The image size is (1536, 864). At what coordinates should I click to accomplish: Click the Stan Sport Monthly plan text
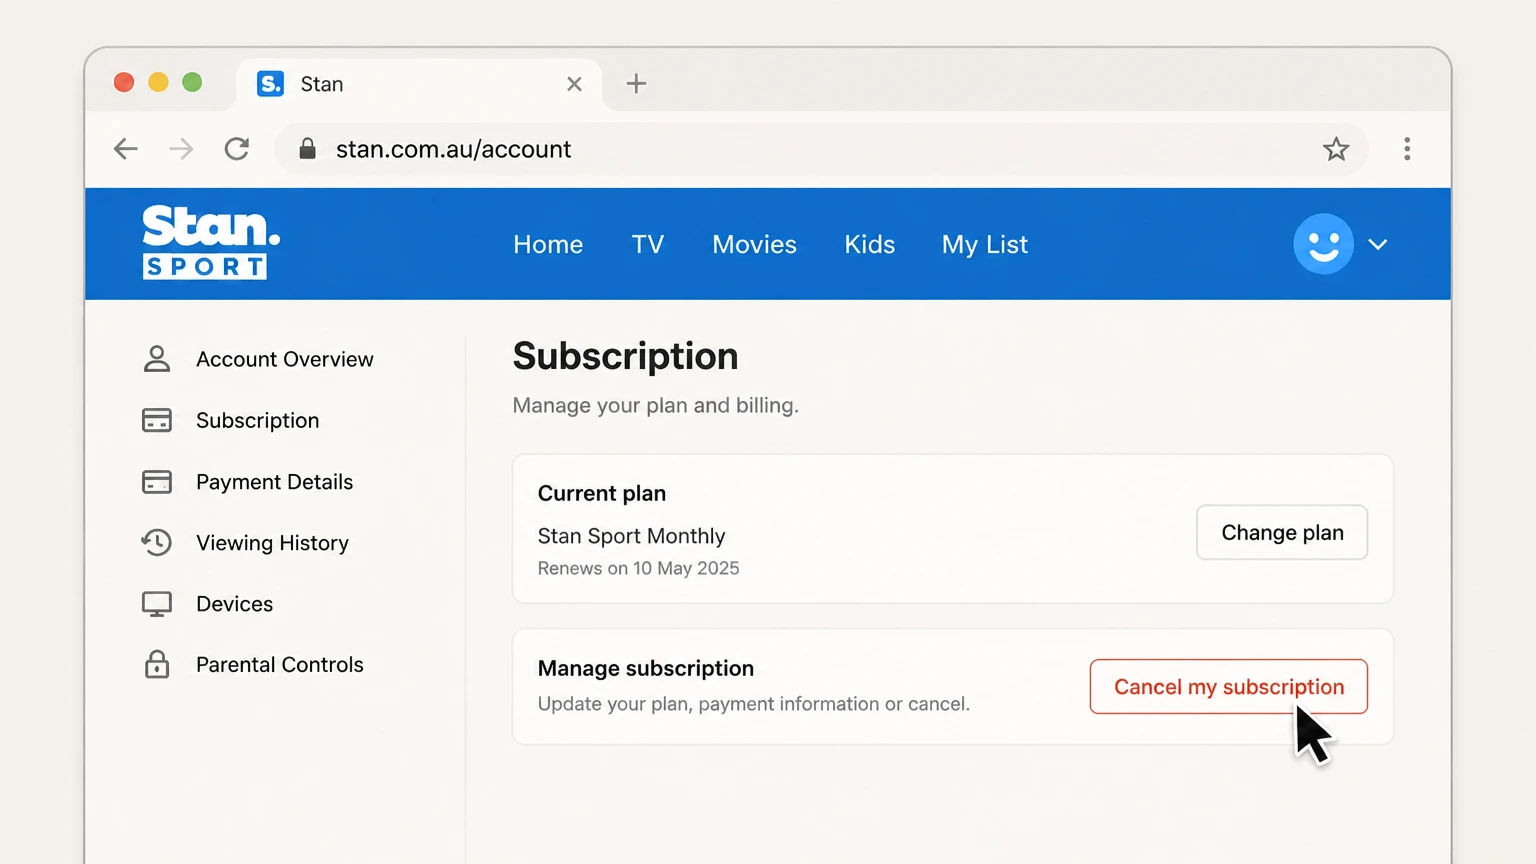[632, 536]
